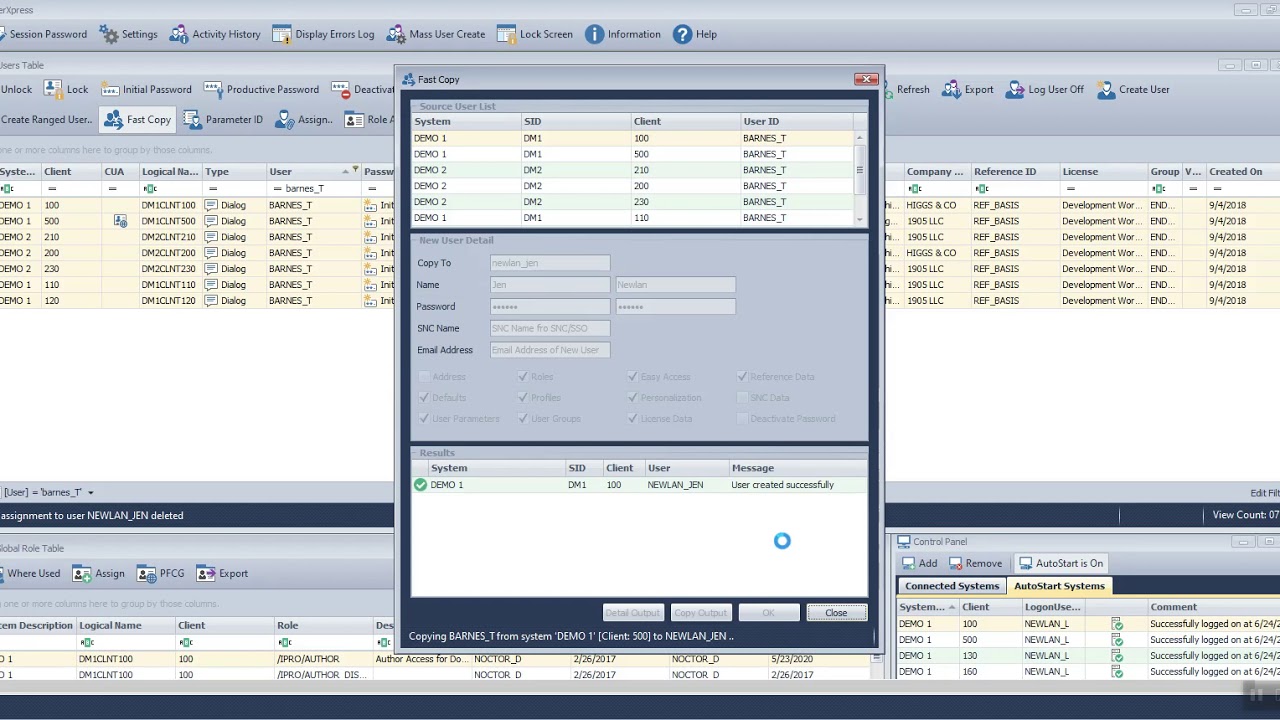This screenshot has height=720, width=1280.
Task: Click Create Ranged User button
Action: pyautogui.click(x=45, y=119)
